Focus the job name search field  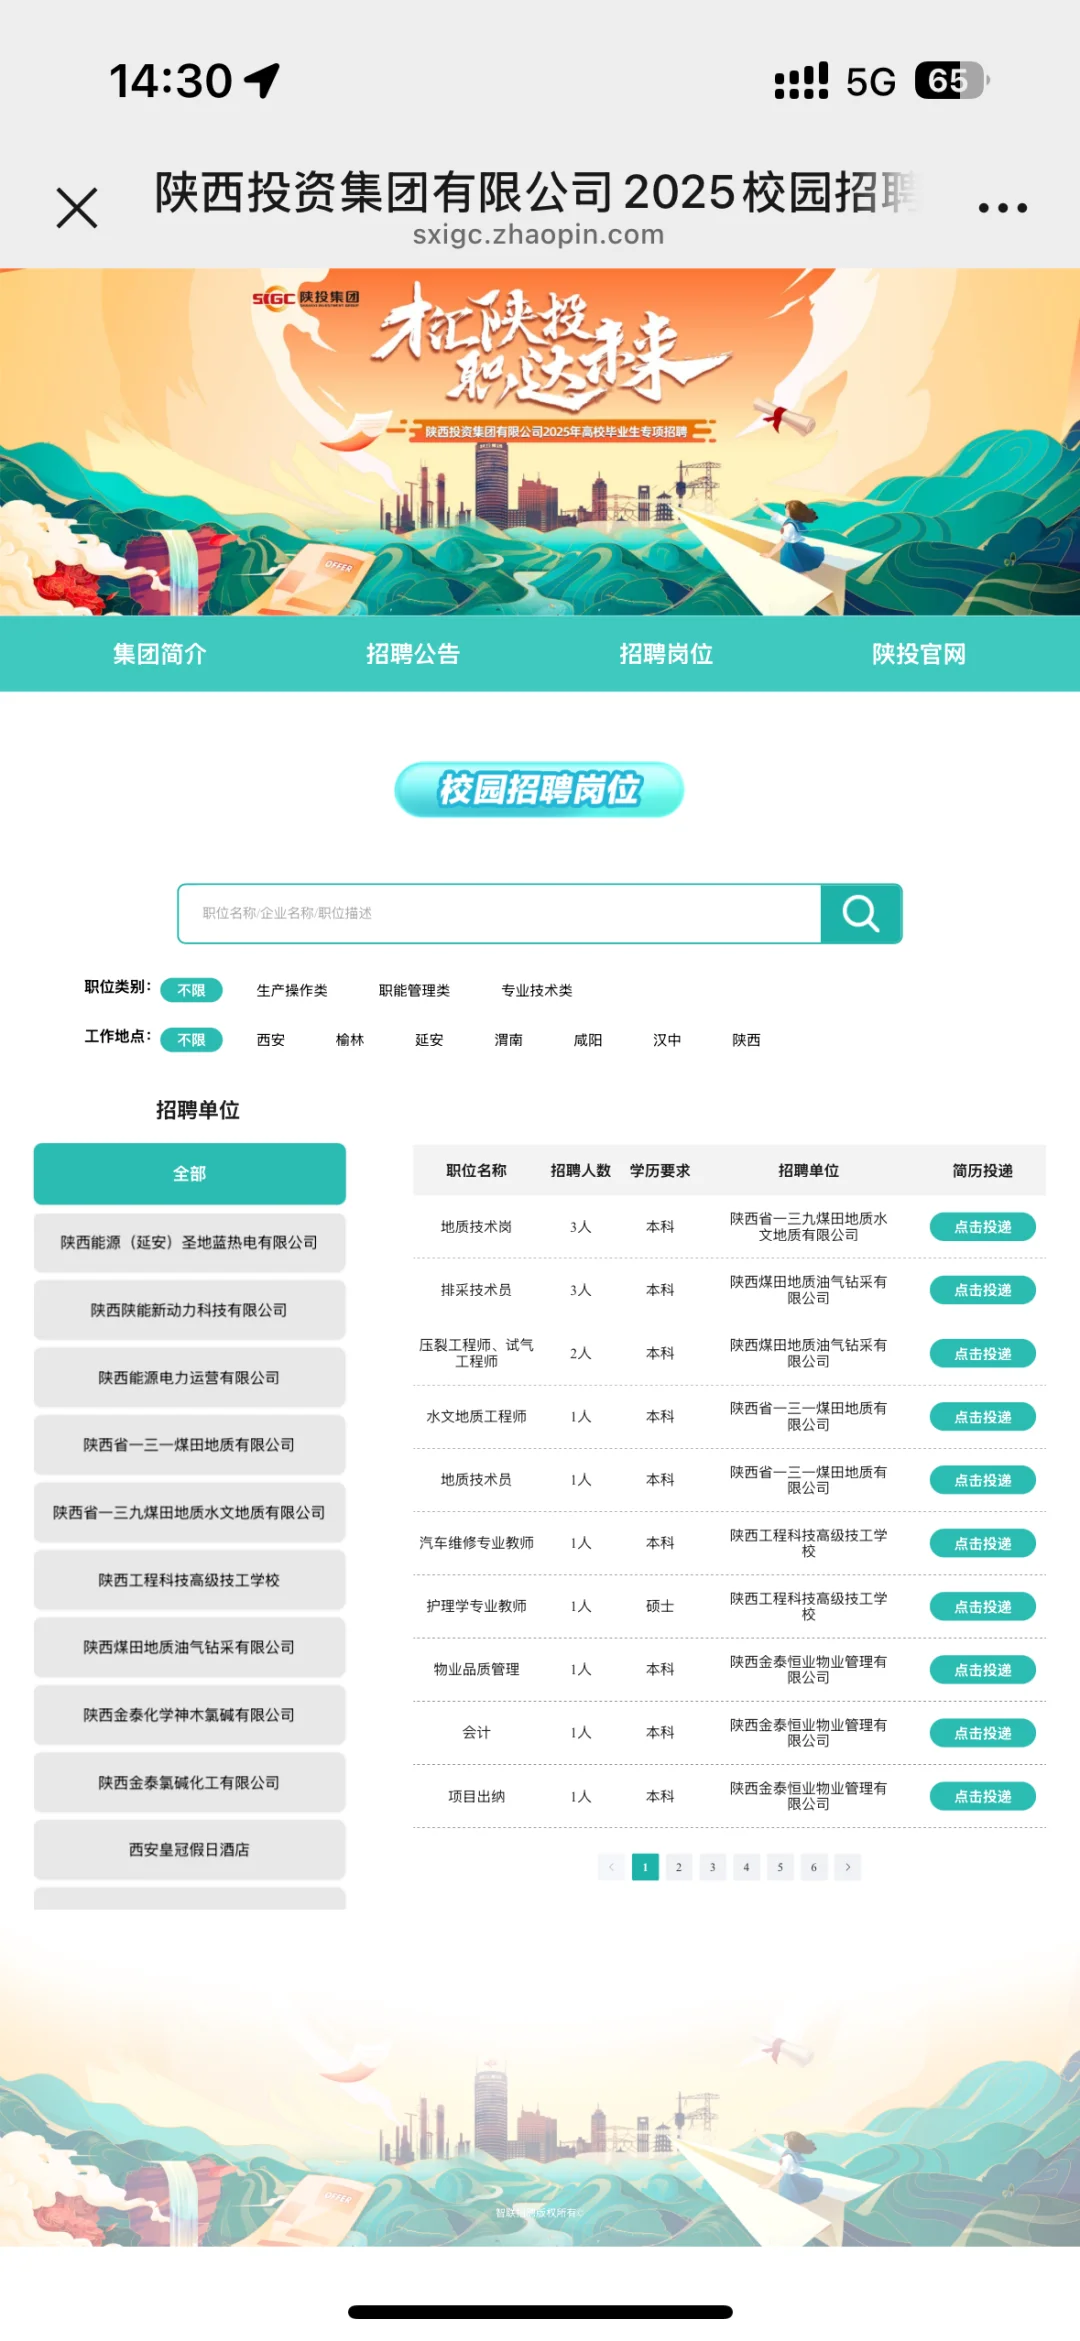tap(499, 913)
